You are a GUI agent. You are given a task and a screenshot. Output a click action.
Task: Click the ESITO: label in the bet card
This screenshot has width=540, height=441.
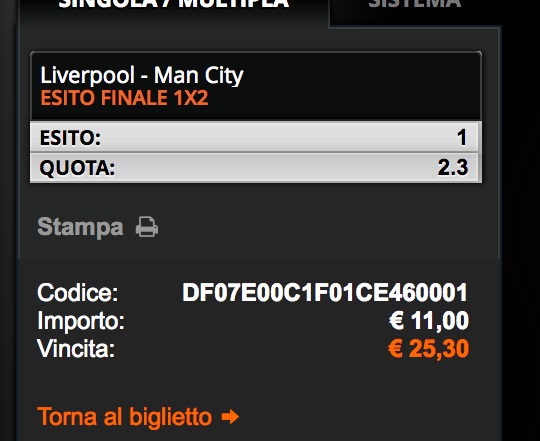point(70,138)
